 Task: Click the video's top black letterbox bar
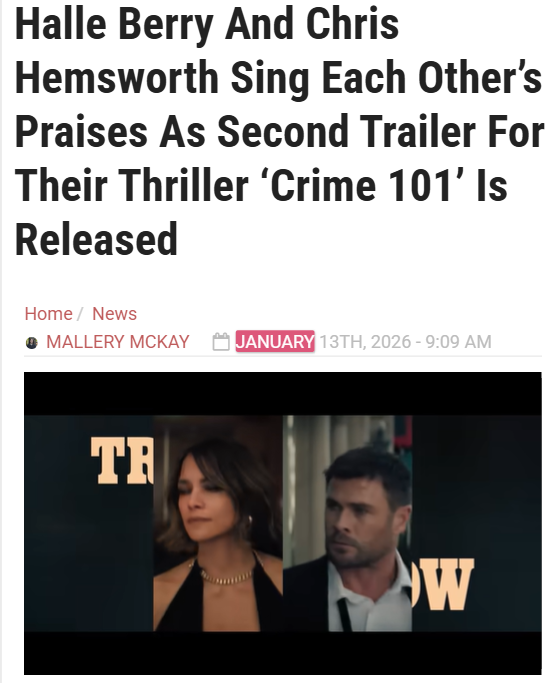(283, 394)
